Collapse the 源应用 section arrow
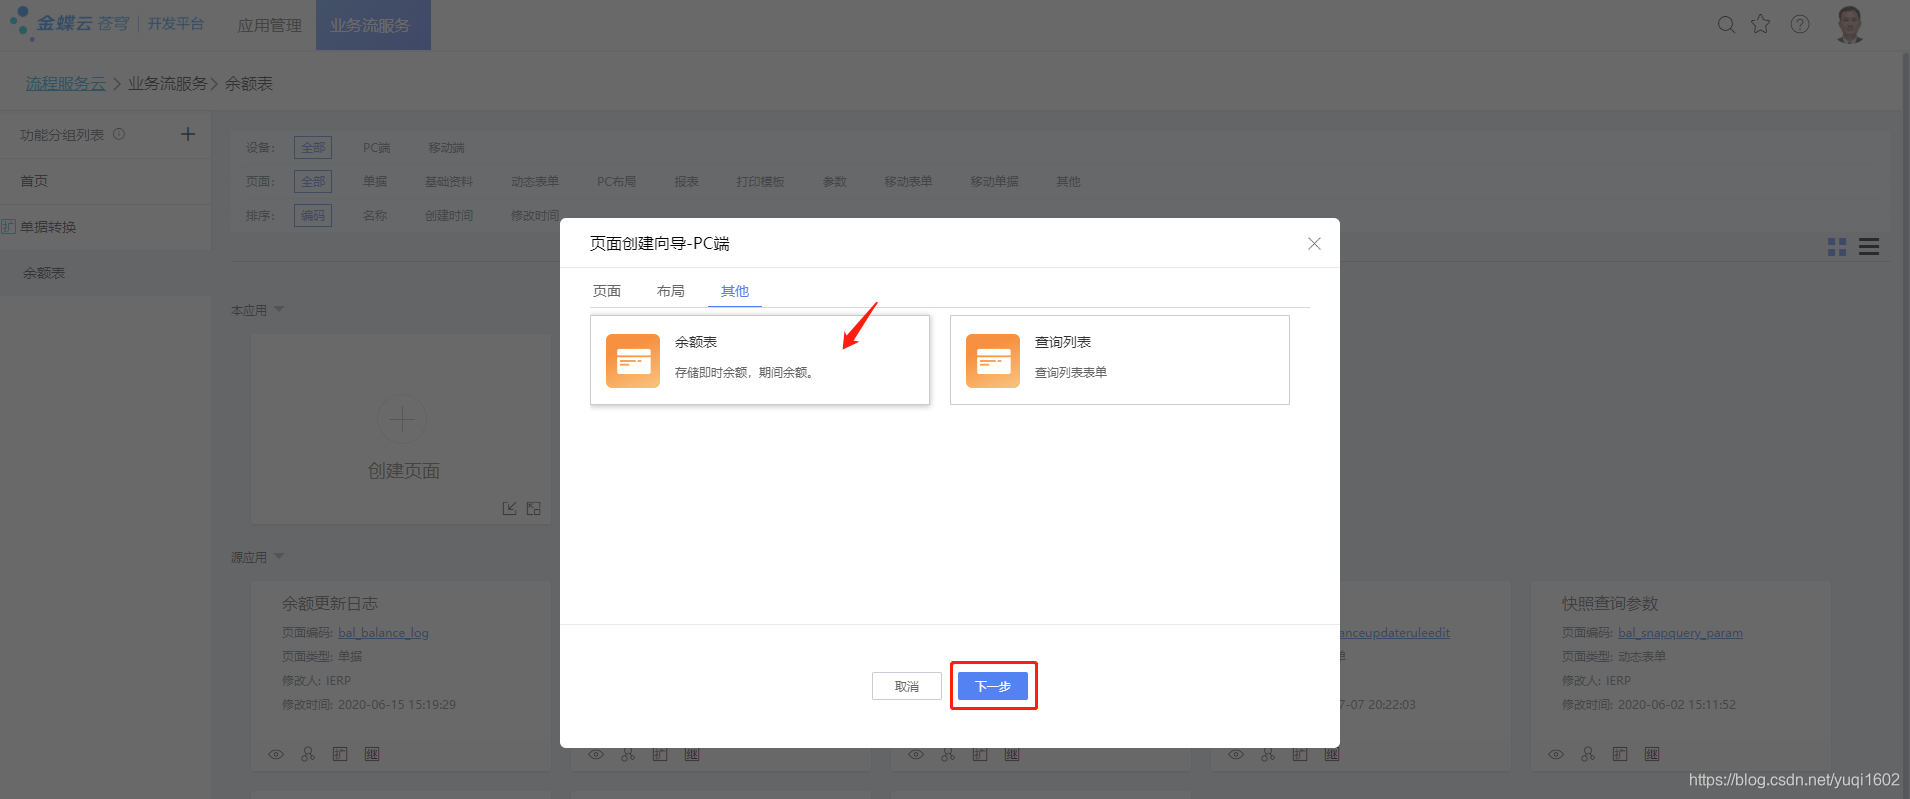Screen dimensions: 1910x799 (x=279, y=556)
